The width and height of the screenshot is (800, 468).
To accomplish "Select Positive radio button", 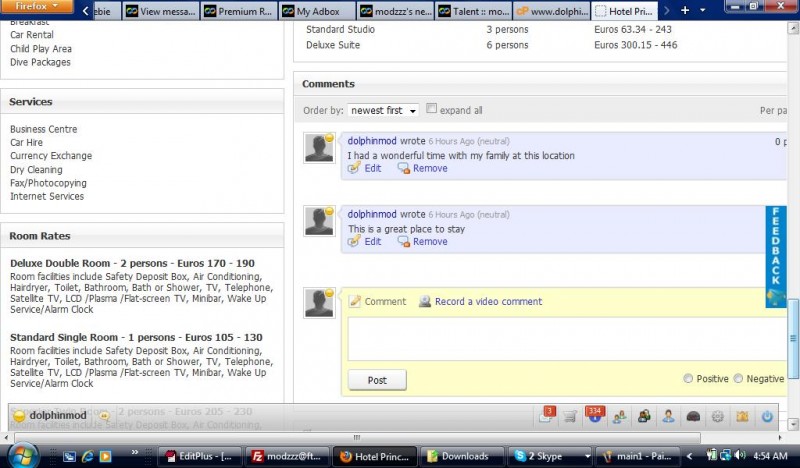I will pos(688,378).
